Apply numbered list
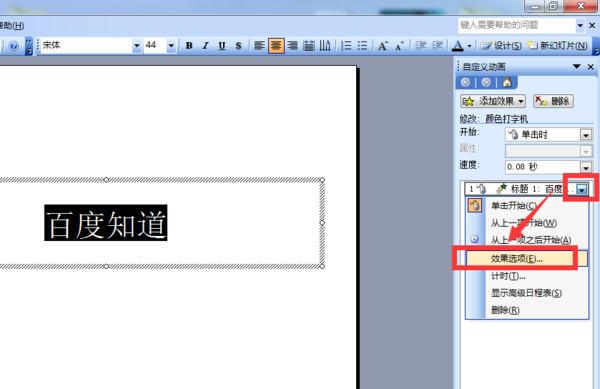This screenshot has width=600, height=389. 346,46
